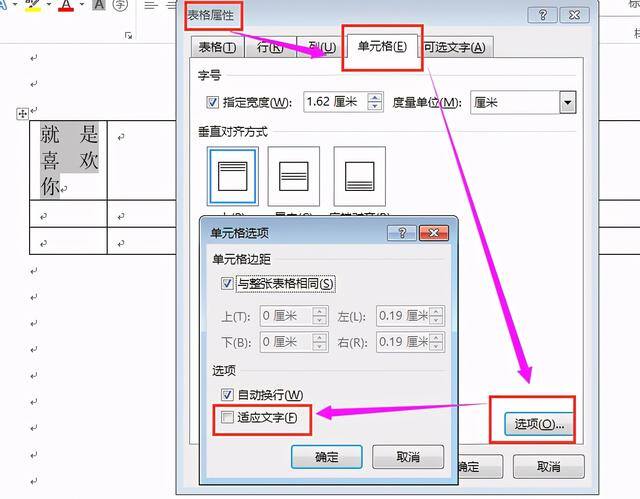
Task: Close the 单元格选项 dialog with red X
Action: click(434, 233)
